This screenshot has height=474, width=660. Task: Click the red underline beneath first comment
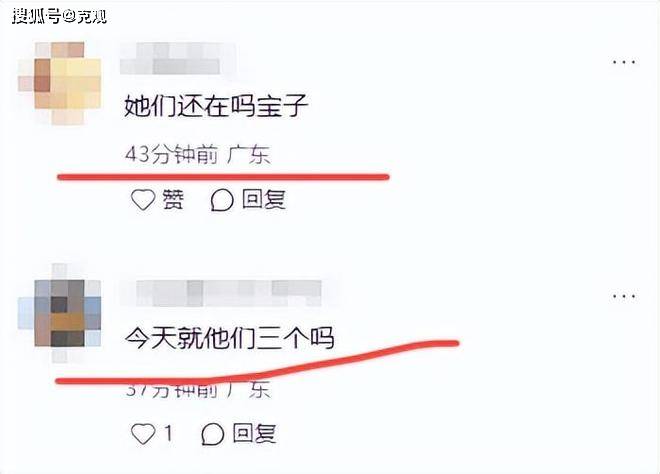(x=223, y=177)
